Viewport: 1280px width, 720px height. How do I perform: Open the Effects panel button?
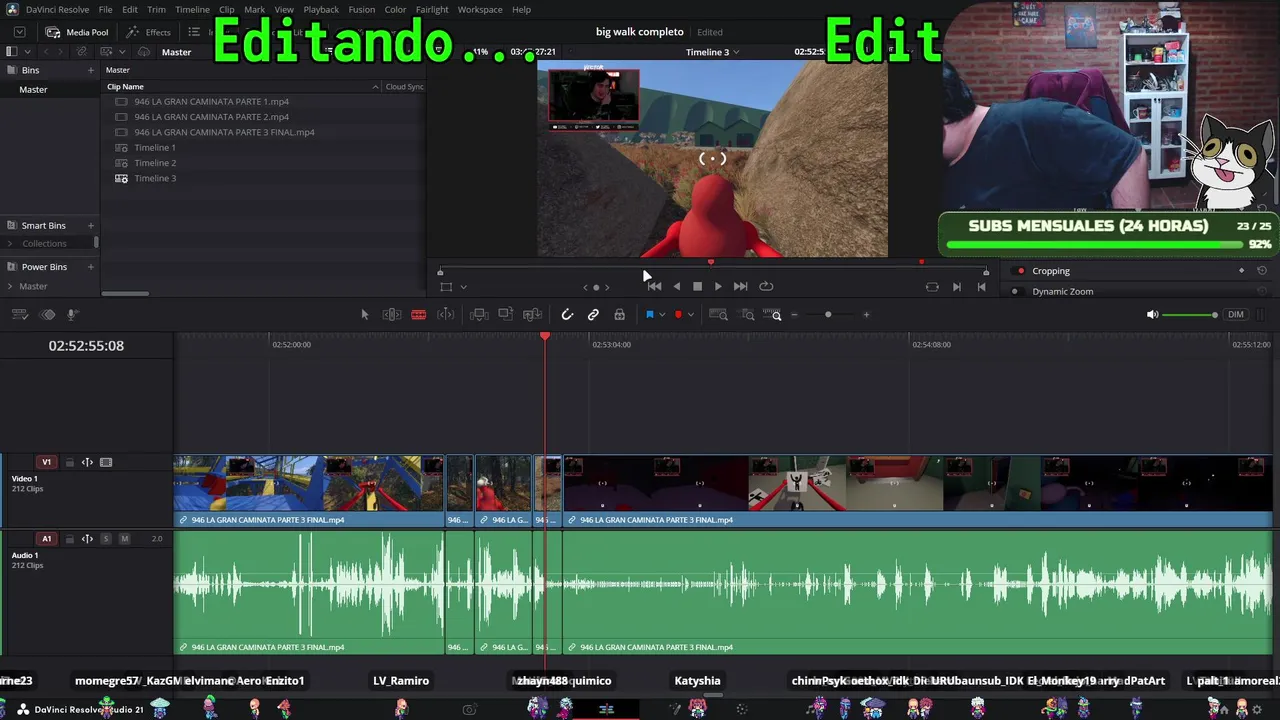148,32
